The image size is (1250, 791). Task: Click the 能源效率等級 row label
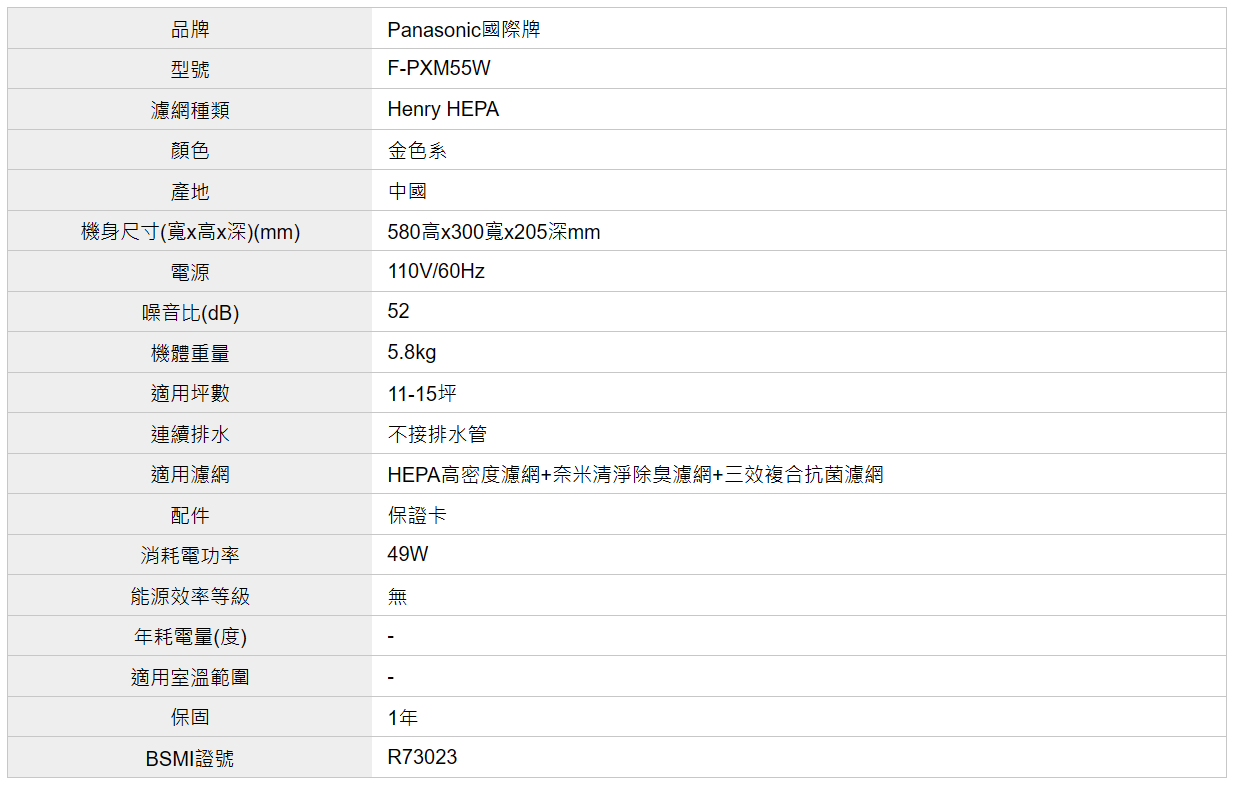(190, 596)
